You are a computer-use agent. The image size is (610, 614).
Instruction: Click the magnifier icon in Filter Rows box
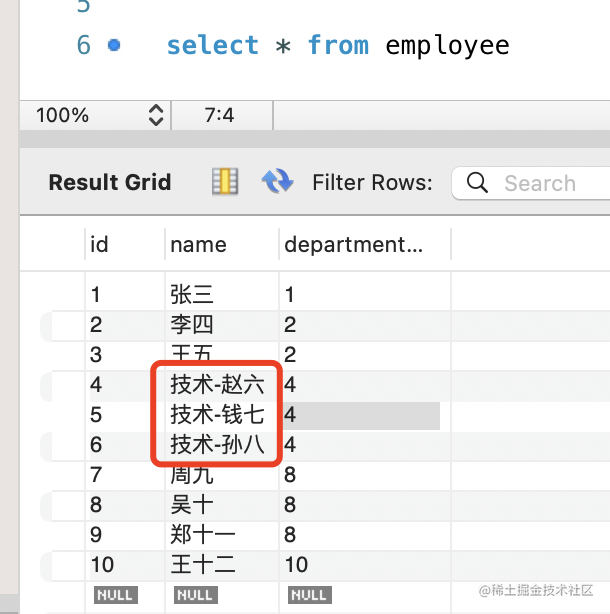tap(478, 183)
